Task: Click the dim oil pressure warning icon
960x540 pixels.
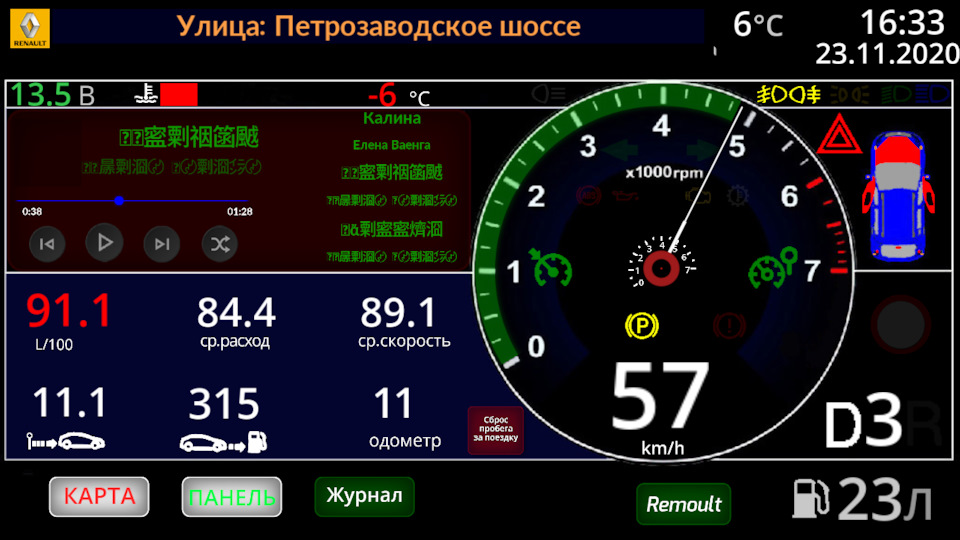Action: pos(626,196)
